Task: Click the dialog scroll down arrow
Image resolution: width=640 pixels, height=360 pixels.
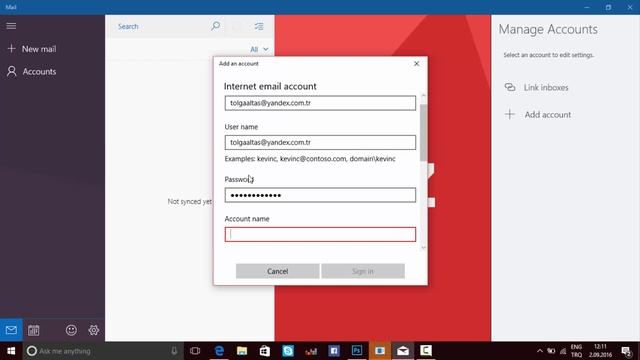Action: coord(423,247)
